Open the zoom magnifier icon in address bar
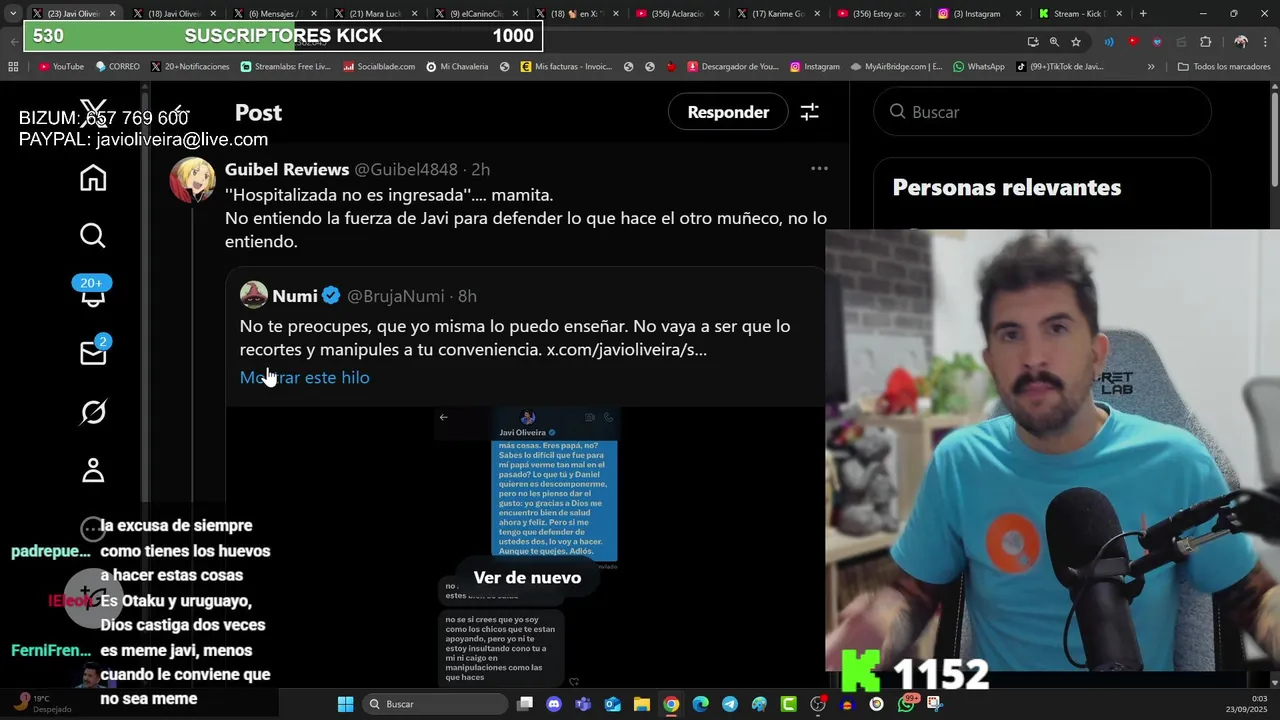The width and height of the screenshot is (1280, 720). [1054, 41]
